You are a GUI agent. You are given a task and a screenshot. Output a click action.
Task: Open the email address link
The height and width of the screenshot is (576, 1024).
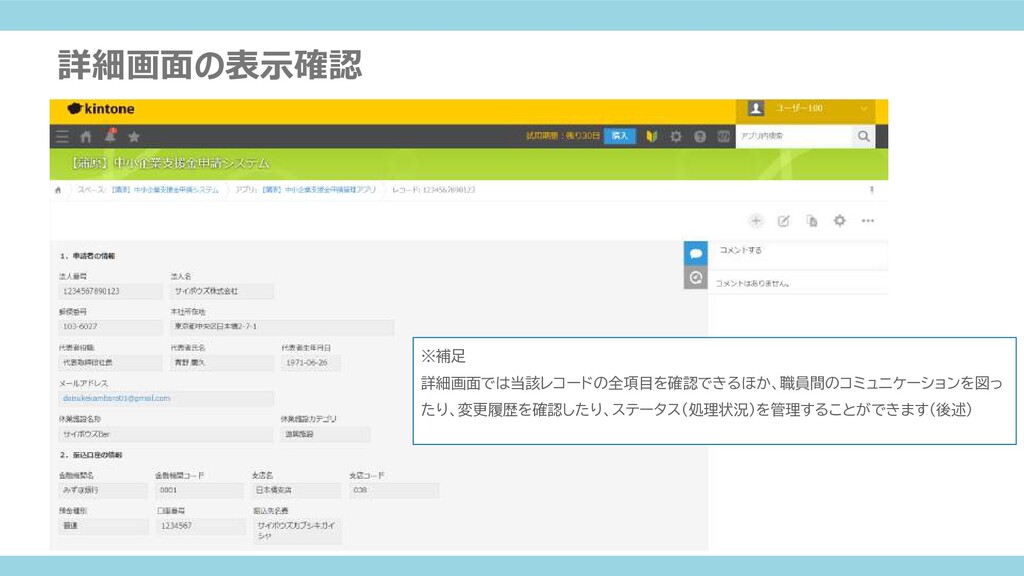tap(116, 398)
